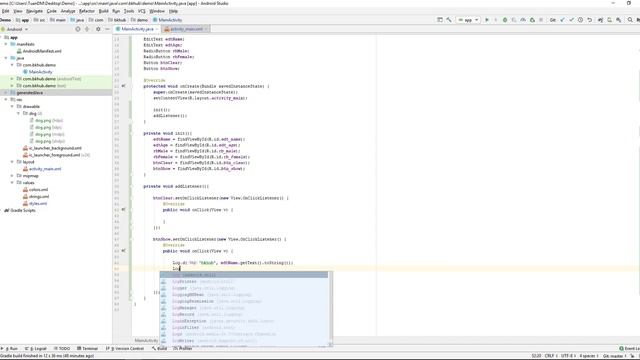640x360 pixels.
Task: Click the Profile app icon in toolbar
Action: click(523, 20)
